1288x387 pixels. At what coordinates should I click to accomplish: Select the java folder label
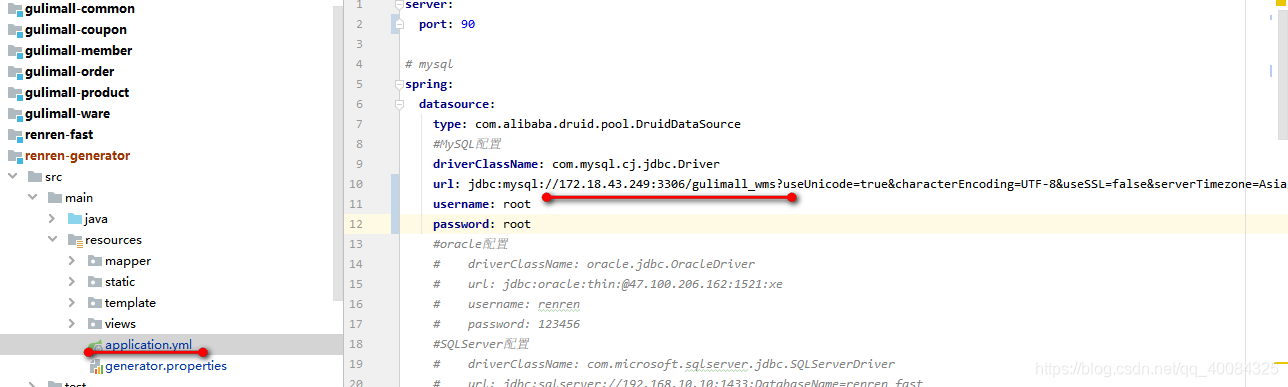tap(96, 219)
